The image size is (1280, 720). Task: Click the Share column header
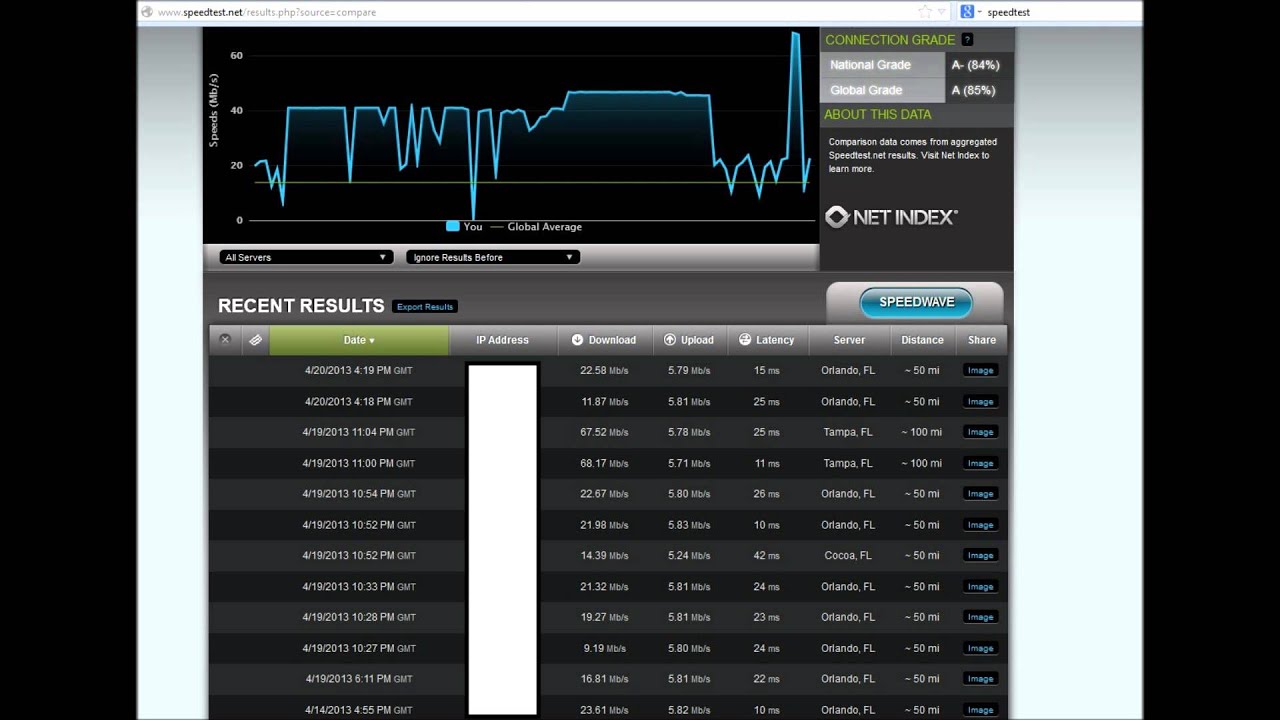[x=981, y=340]
